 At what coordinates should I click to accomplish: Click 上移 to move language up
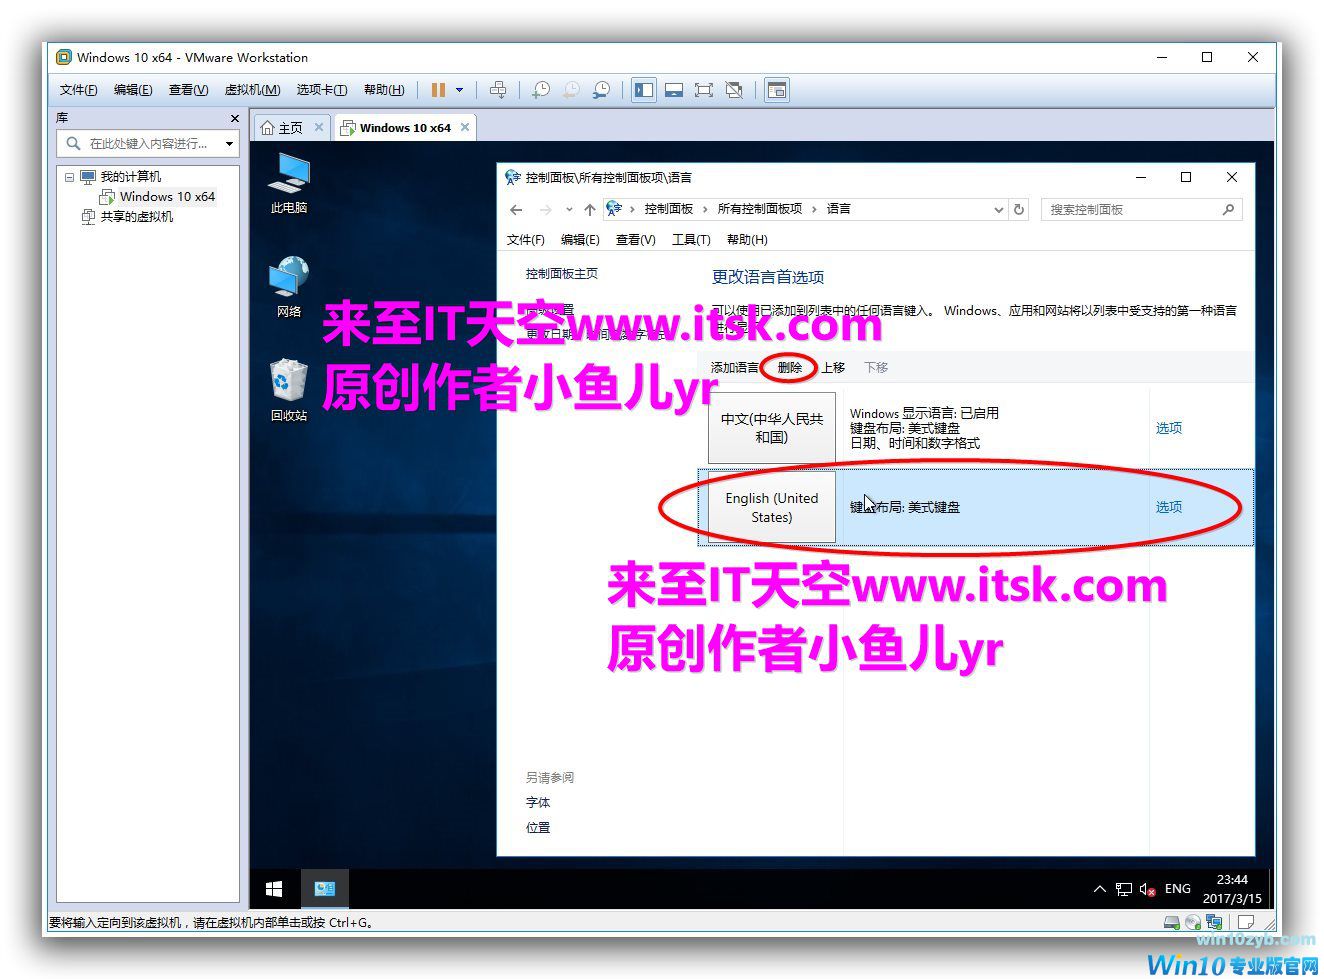[834, 368]
